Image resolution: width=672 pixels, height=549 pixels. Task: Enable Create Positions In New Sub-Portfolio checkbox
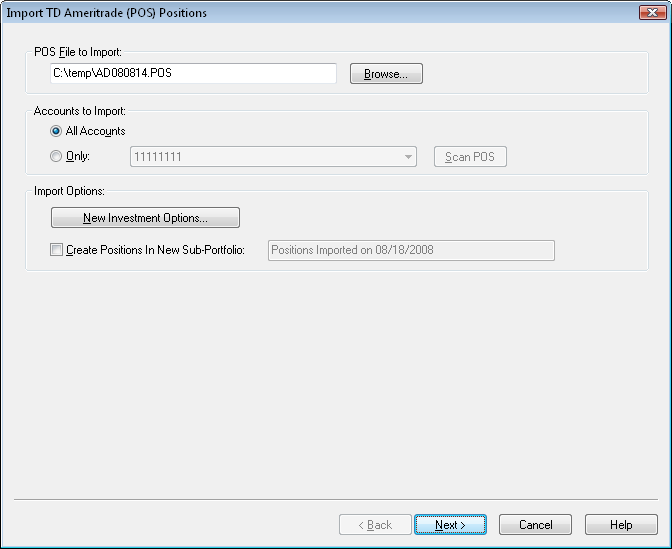pyautogui.click(x=57, y=250)
